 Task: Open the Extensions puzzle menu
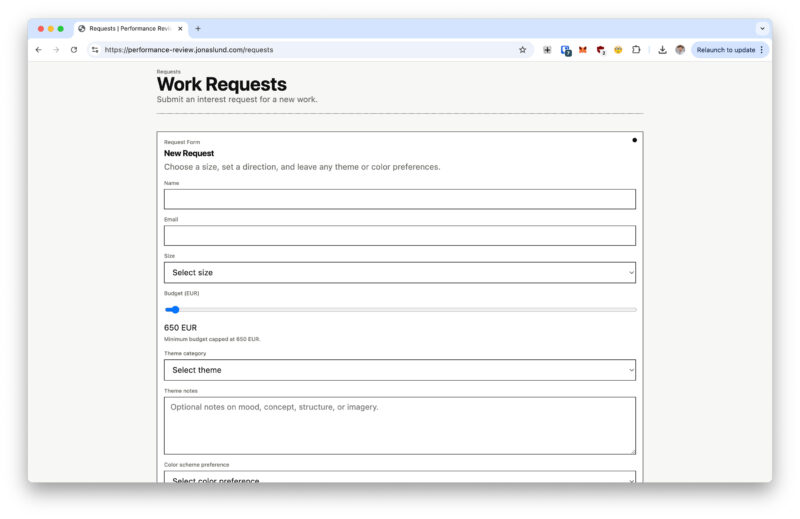click(636, 50)
